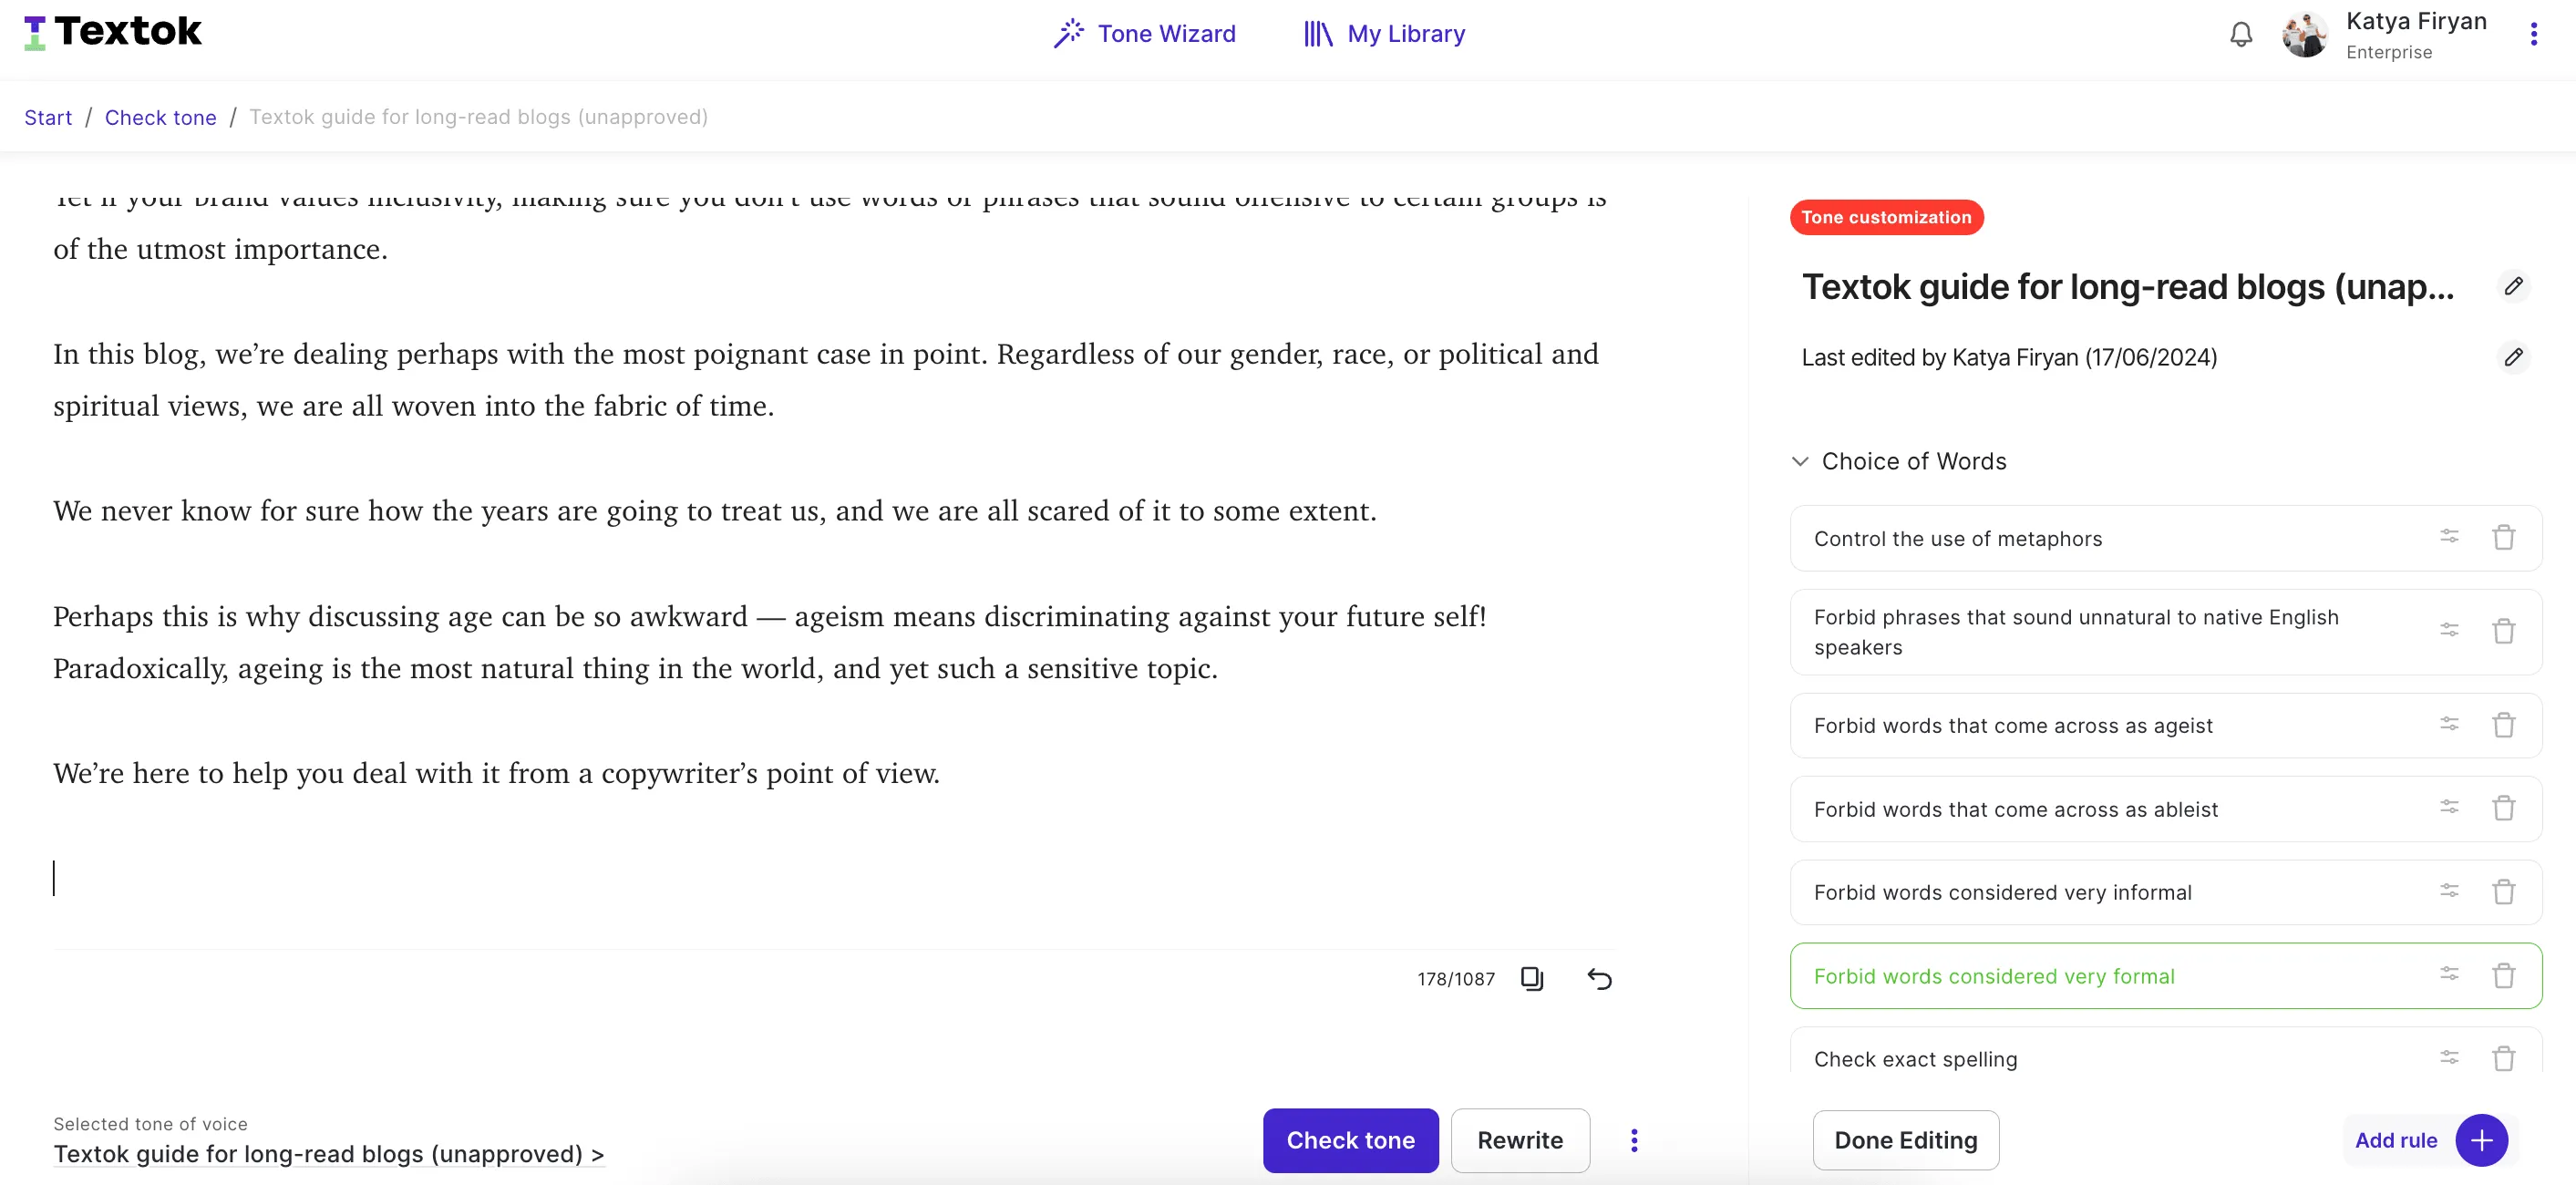Open the account kebab menu in header
Screen dimensions: 2576x1185
pyautogui.click(x=2534, y=35)
